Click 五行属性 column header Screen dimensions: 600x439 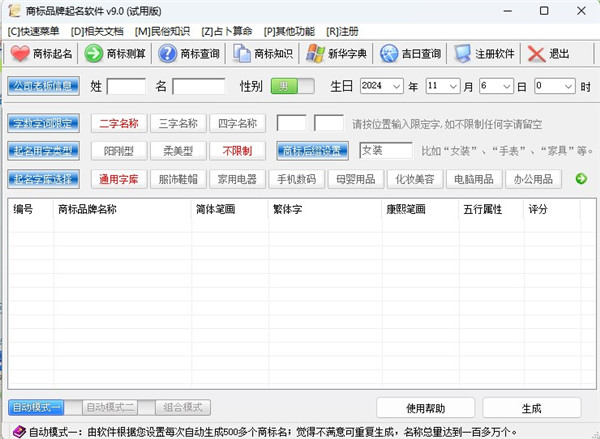click(x=491, y=209)
